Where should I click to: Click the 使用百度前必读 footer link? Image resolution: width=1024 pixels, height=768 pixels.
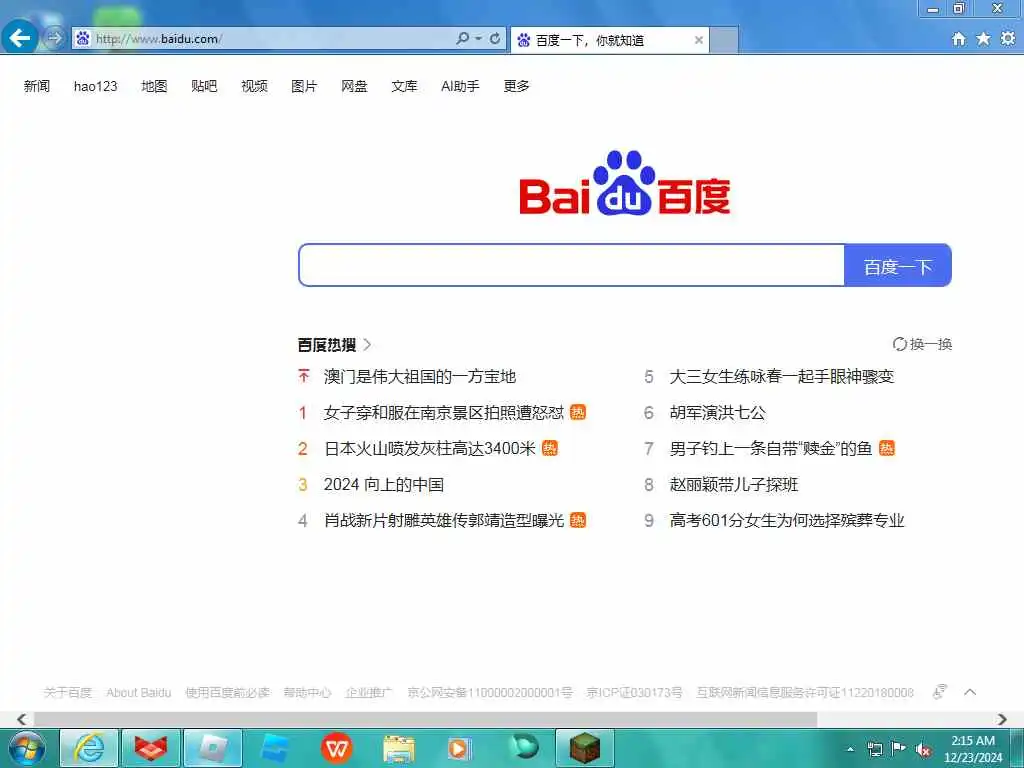(227, 692)
